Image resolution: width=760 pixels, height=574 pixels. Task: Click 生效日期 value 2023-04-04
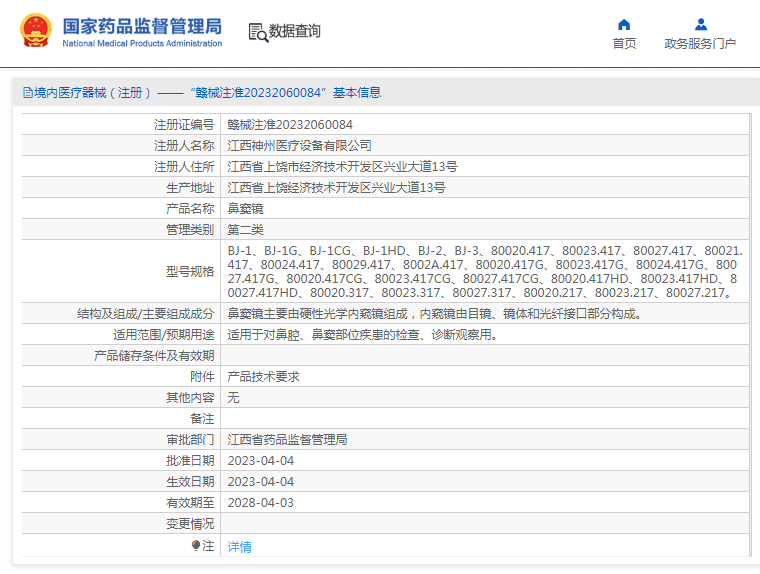[x=261, y=481]
